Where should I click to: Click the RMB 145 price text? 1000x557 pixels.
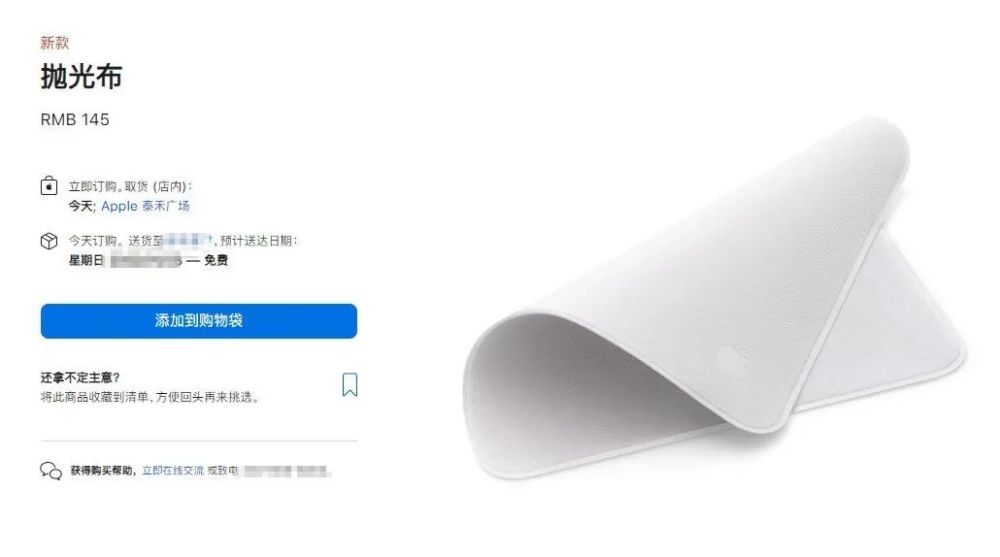click(x=75, y=120)
